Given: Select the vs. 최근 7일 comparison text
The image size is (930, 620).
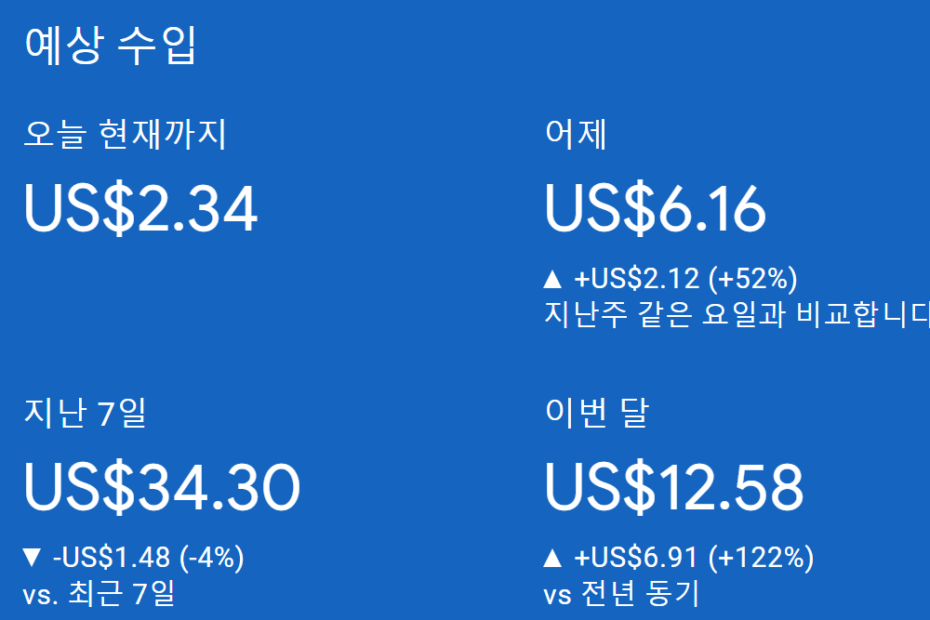Looking at the screenshot, I should [99, 593].
